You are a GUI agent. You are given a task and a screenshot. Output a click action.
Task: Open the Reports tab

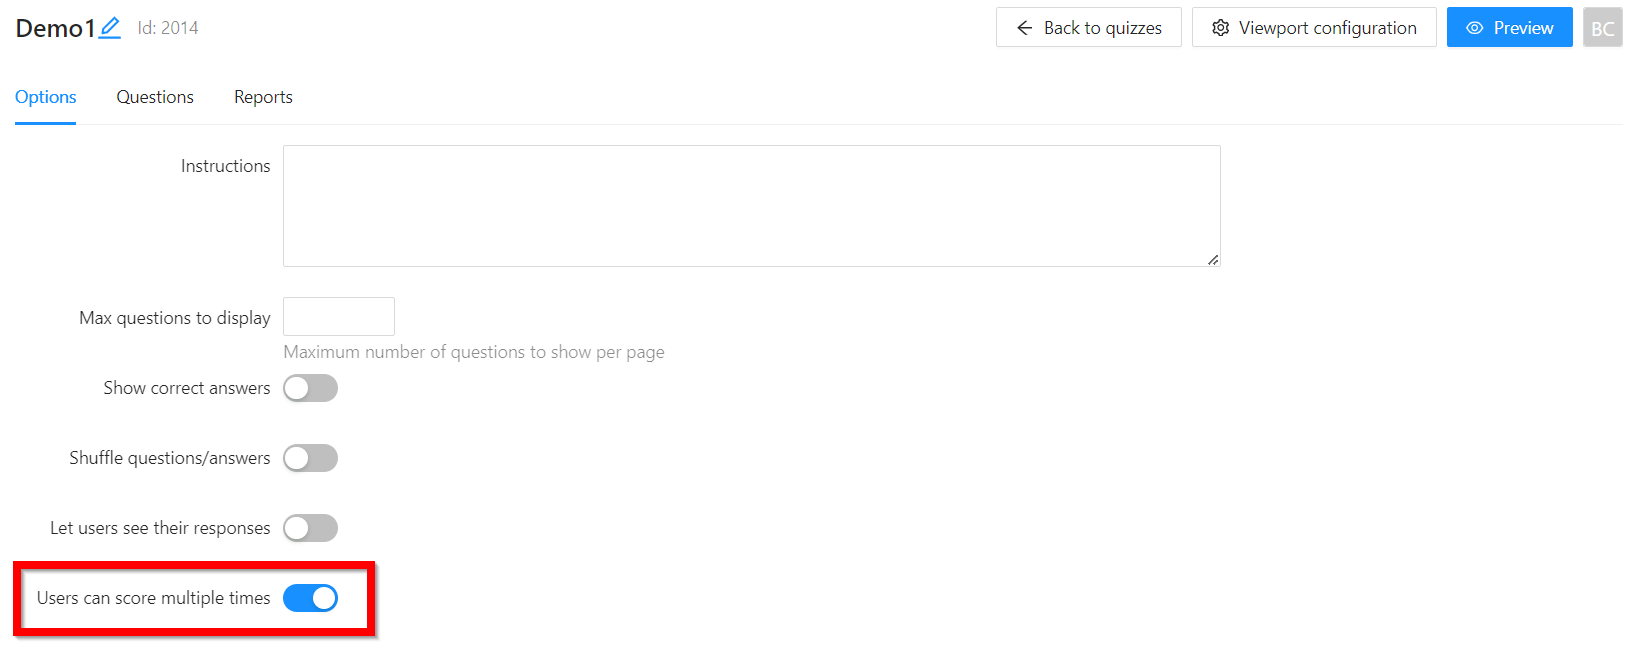coord(263,97)
